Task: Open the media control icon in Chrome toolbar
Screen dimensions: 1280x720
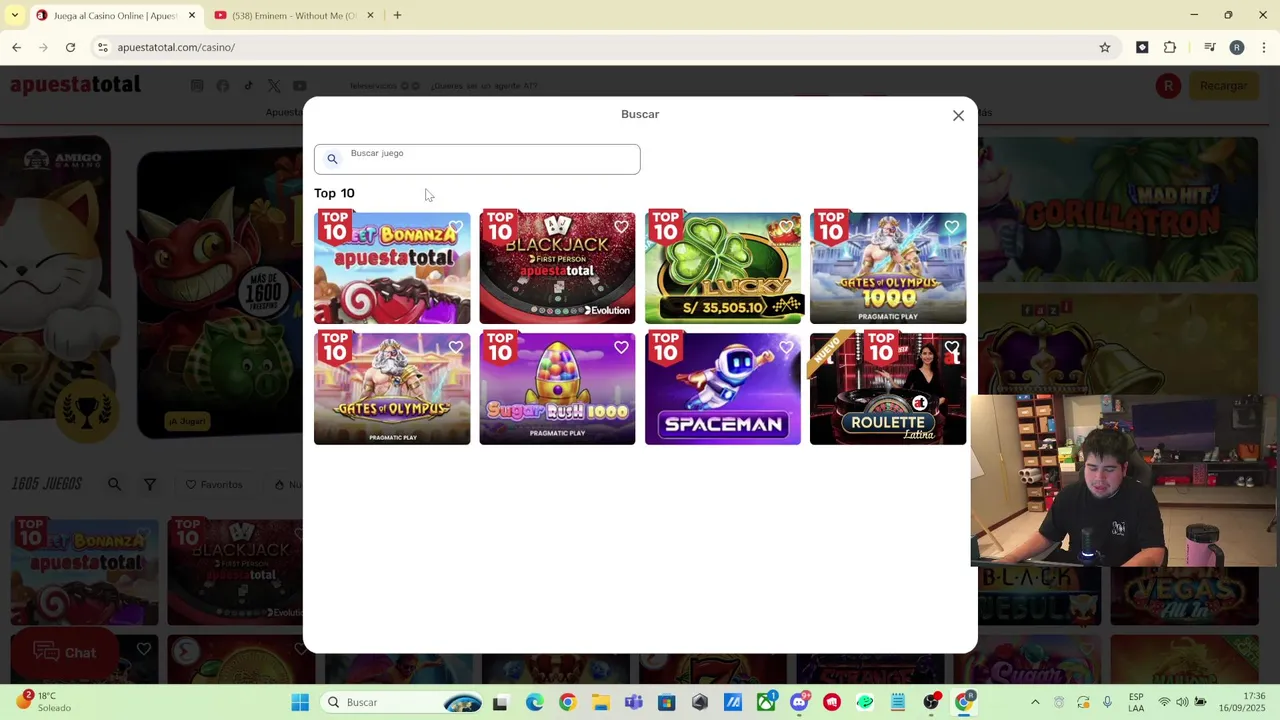Action: coord(1209,47)
